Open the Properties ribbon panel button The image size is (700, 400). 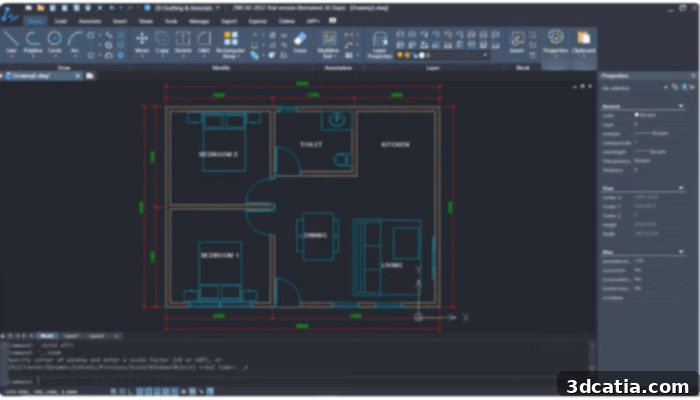555,42
